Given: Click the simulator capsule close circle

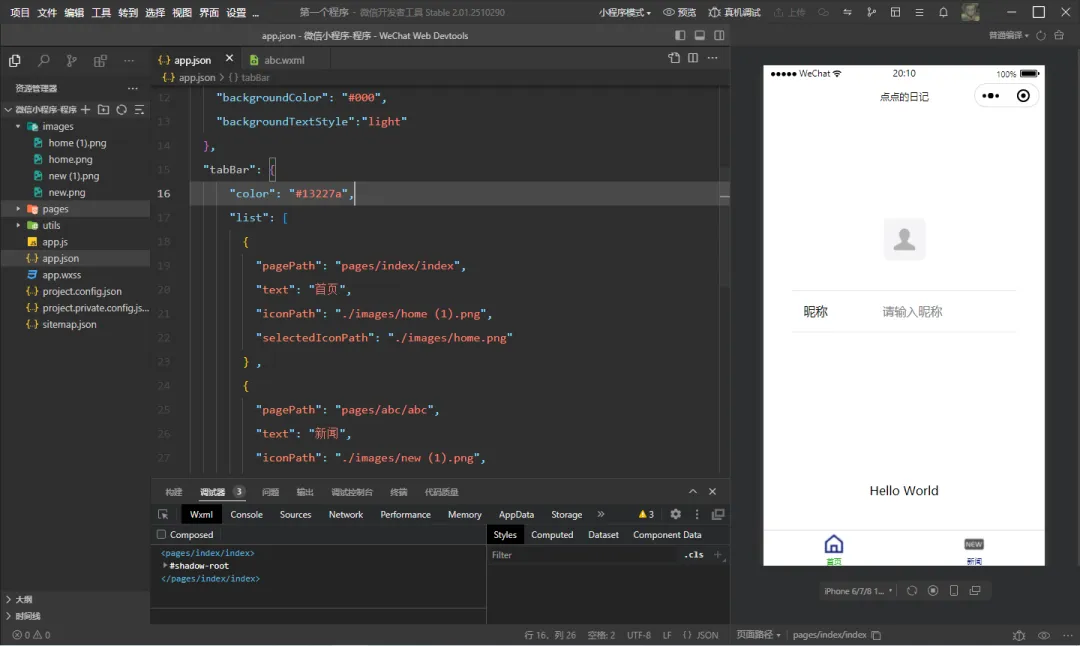Looking at the screenshot, I should (1024, 96).
